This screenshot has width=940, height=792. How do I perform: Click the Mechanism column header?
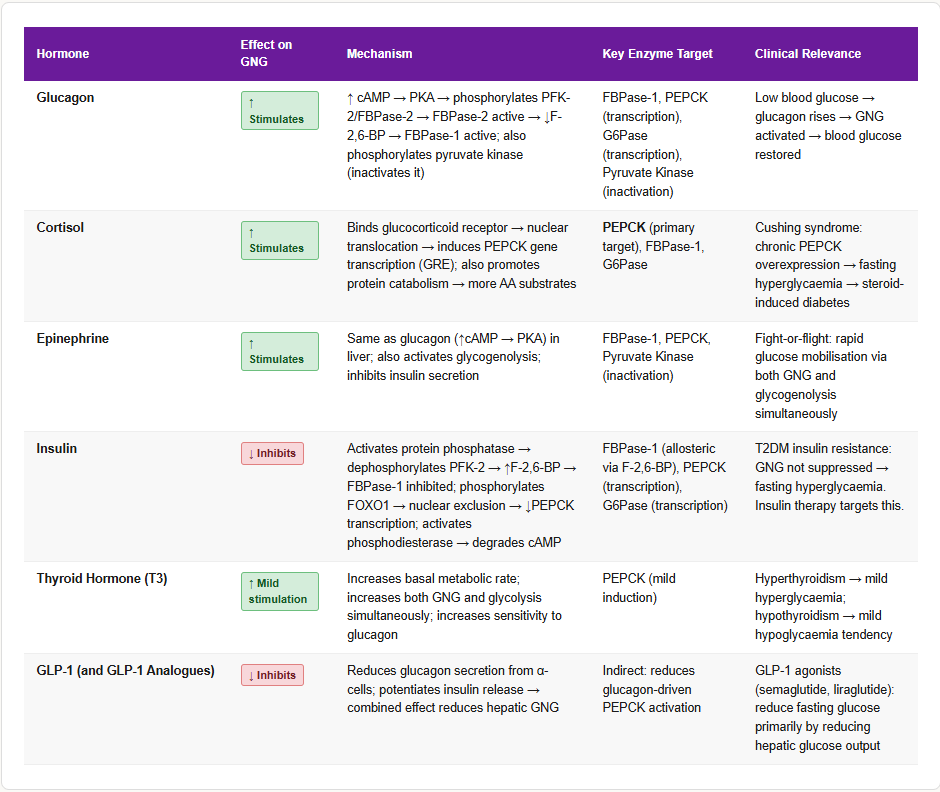[x=379, y=54]
